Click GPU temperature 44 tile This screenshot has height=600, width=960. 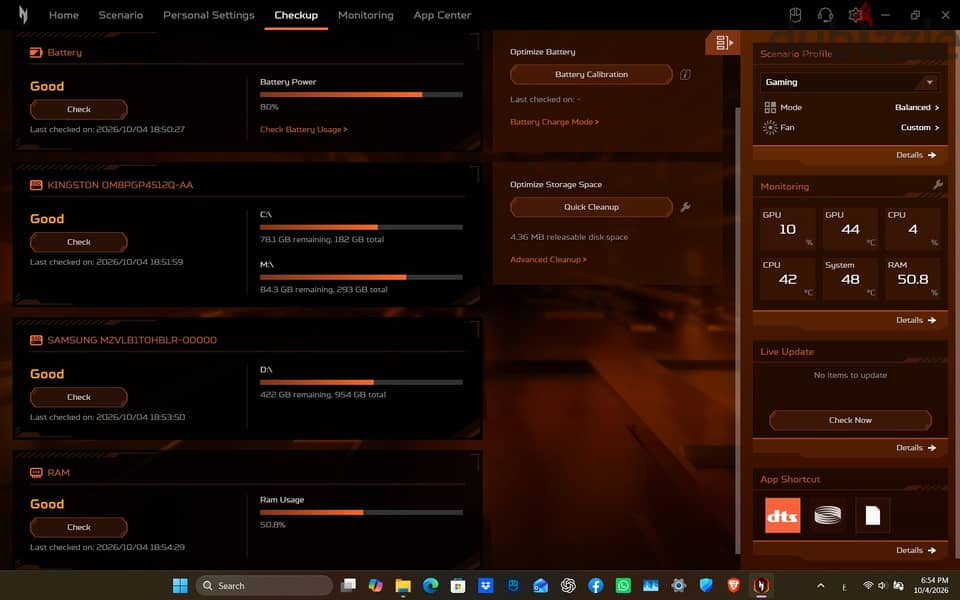pyautogui.click(x=850, y=229)
